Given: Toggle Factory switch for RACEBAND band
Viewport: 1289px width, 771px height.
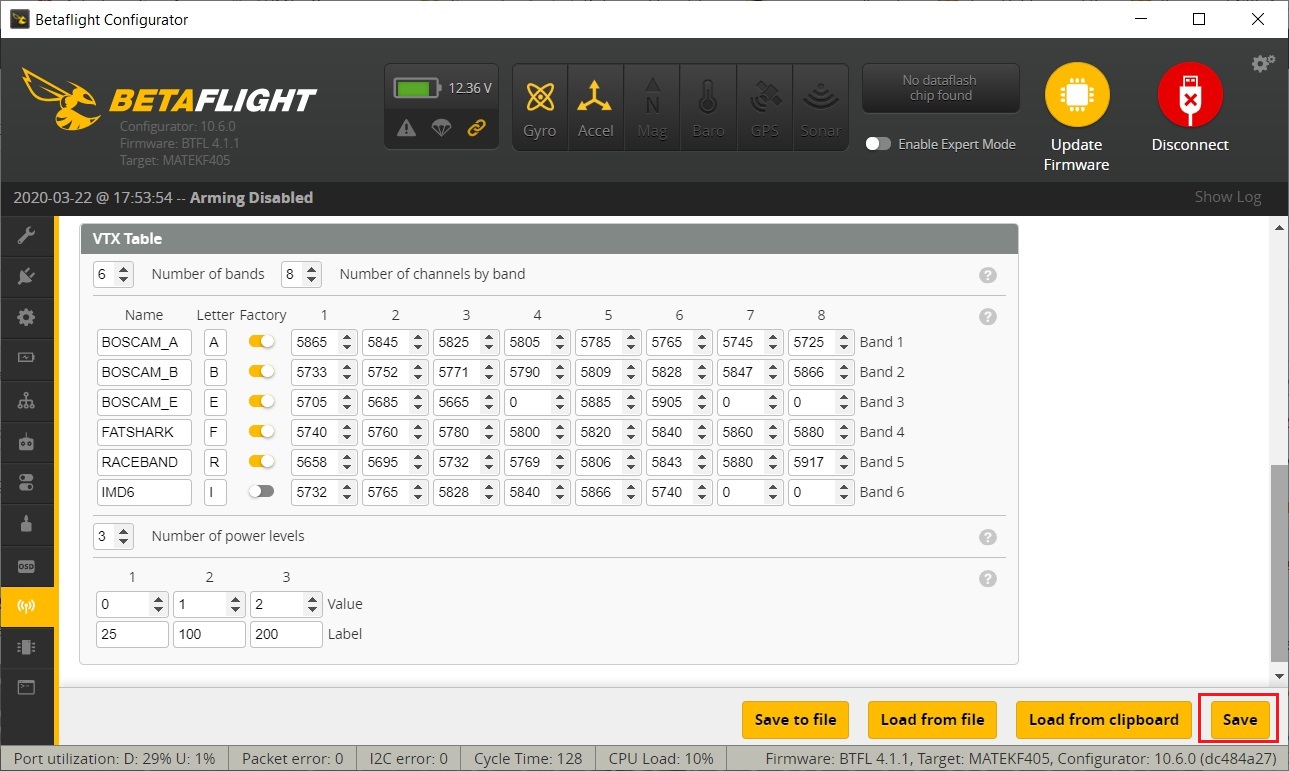Looking at the screenshot, I should tap(261, 462).
